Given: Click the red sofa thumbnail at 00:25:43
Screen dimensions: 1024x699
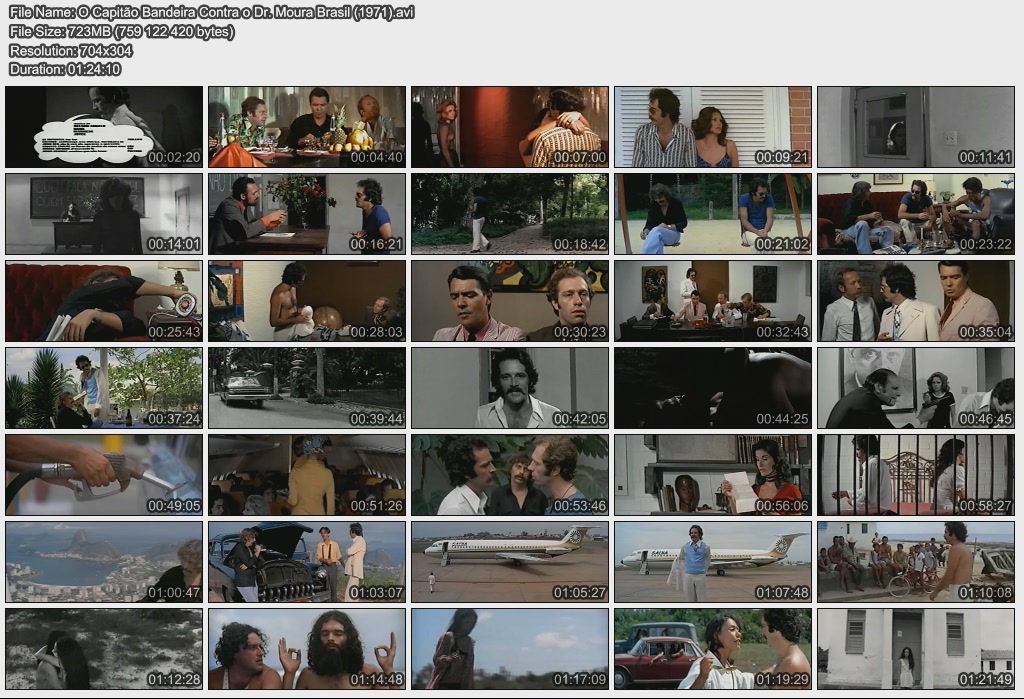Looking at the screenshot, I should coord(104,301).
